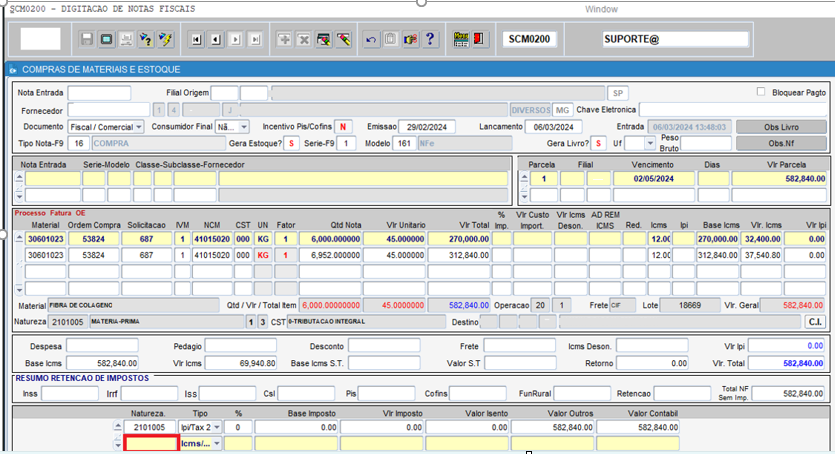Click the yellow Menu toolbar icon
Screen dimensions: 835x454
[461, 39]
